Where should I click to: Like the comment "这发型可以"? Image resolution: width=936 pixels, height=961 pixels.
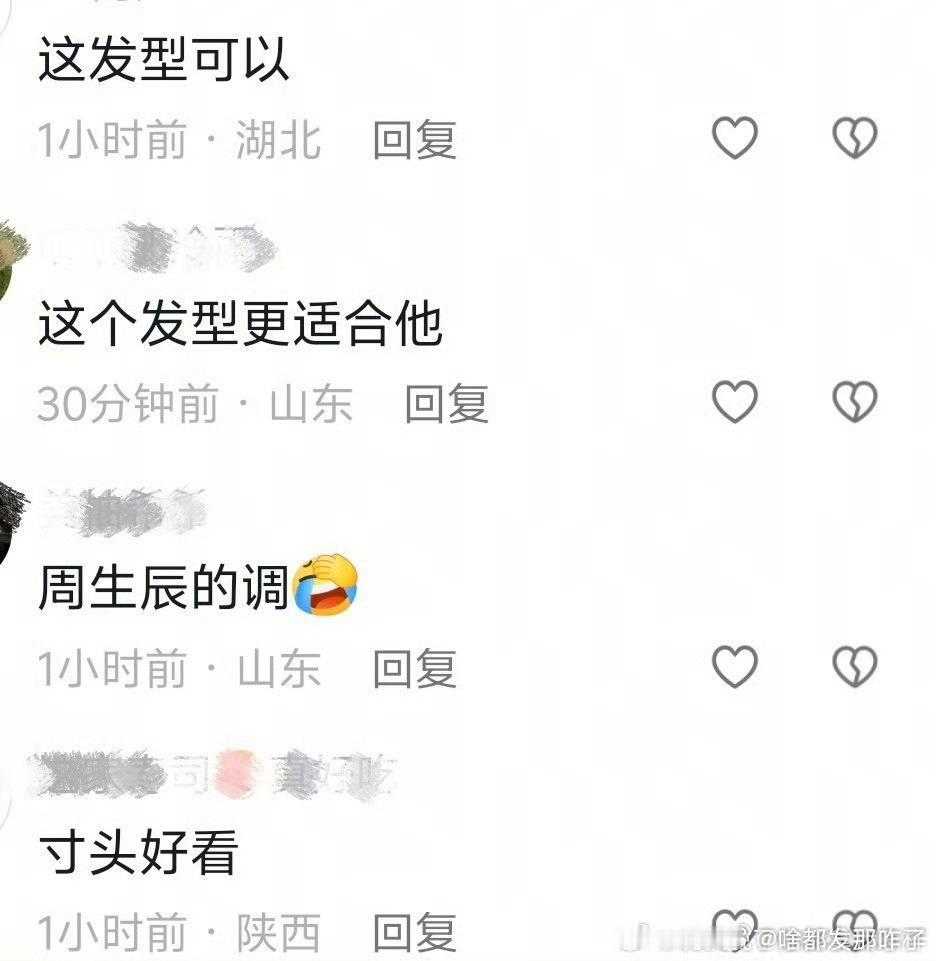click(x=734, y=137)
